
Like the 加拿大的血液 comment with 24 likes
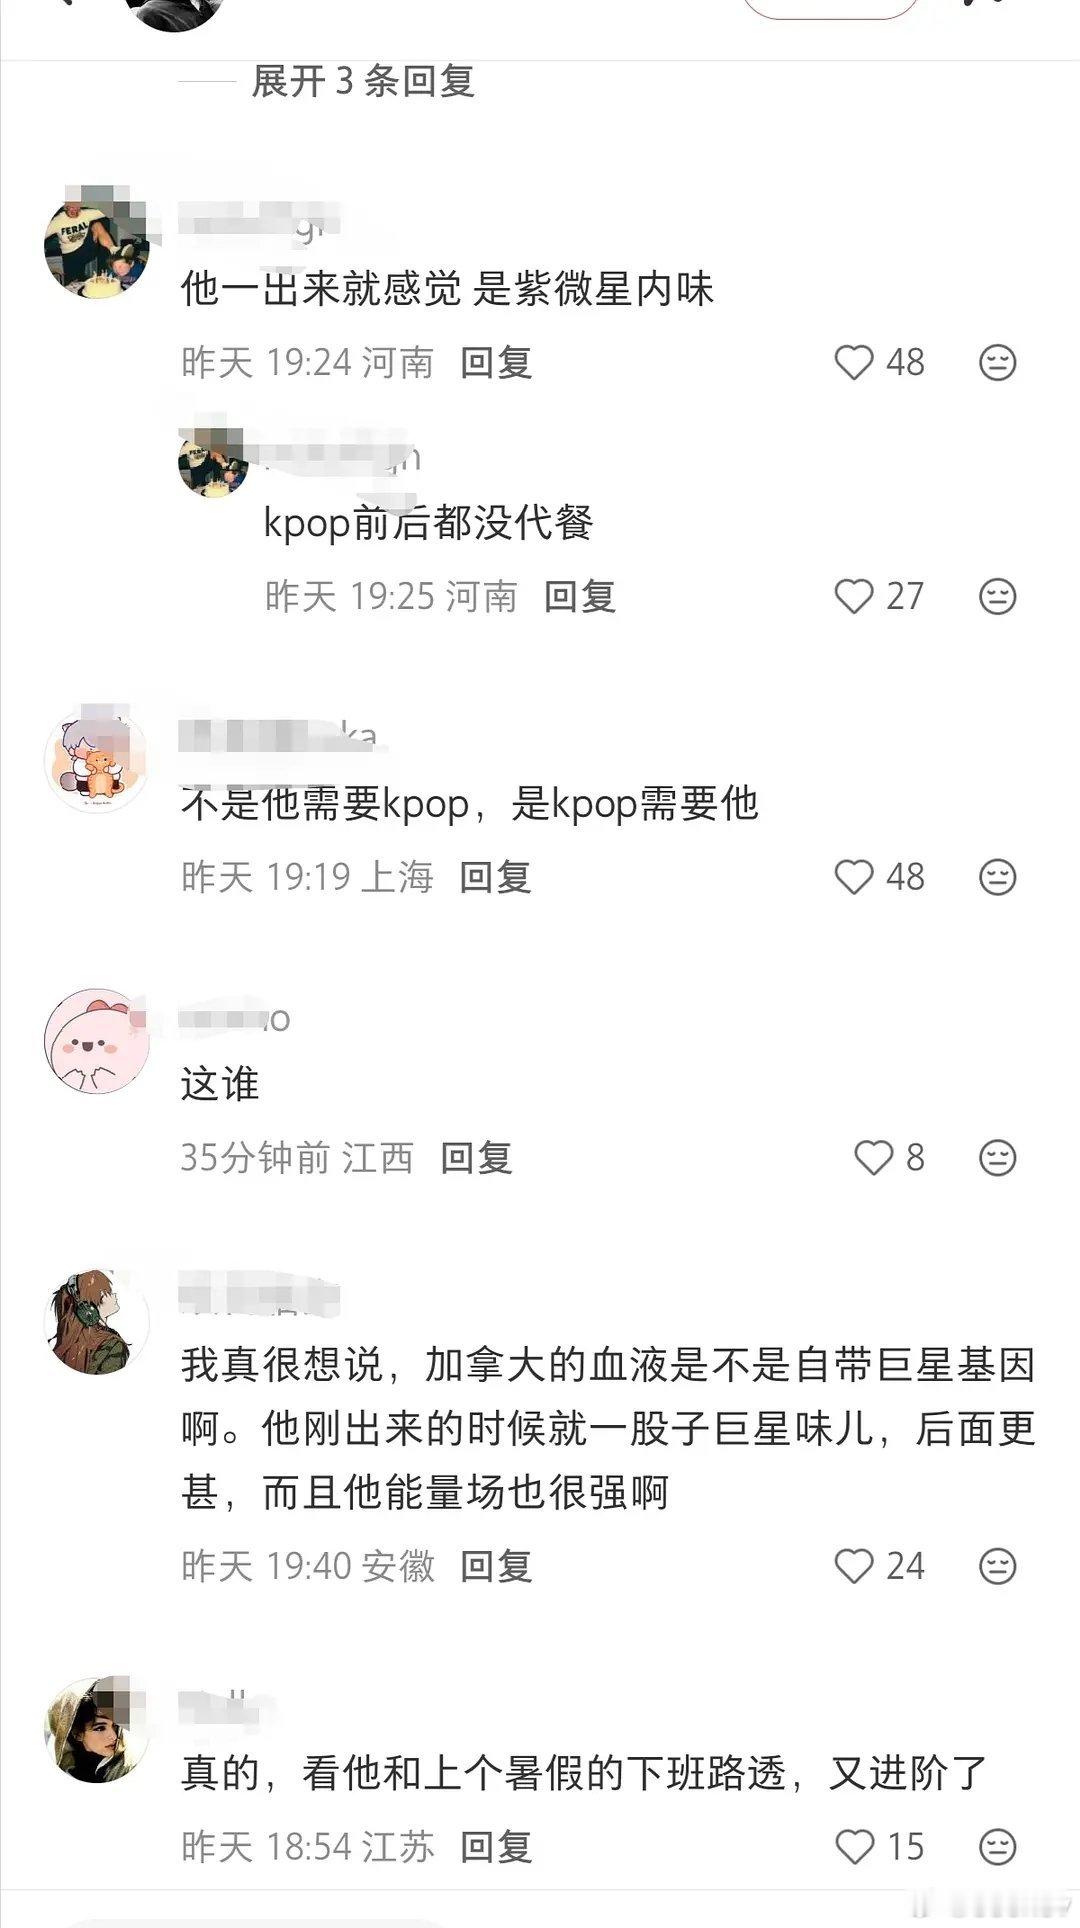coord(854,1566)
